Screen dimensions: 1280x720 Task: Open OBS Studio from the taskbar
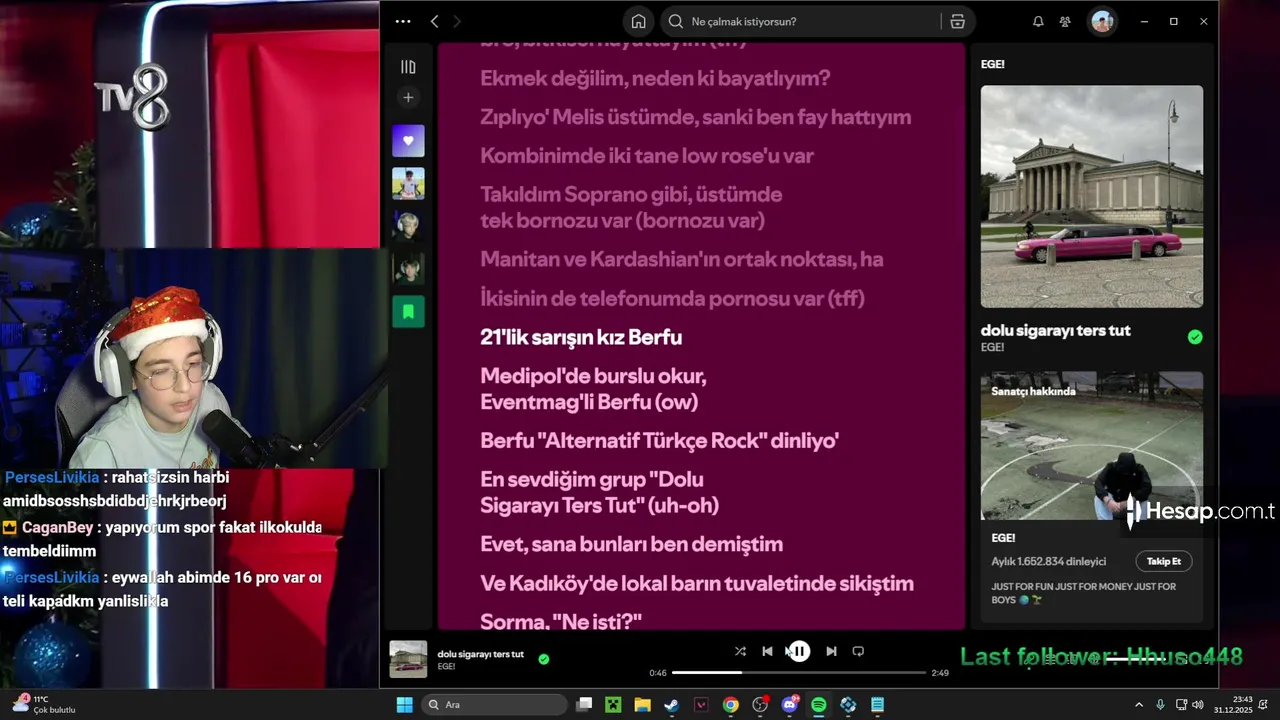pyautogui.click(x=760, y=705)
